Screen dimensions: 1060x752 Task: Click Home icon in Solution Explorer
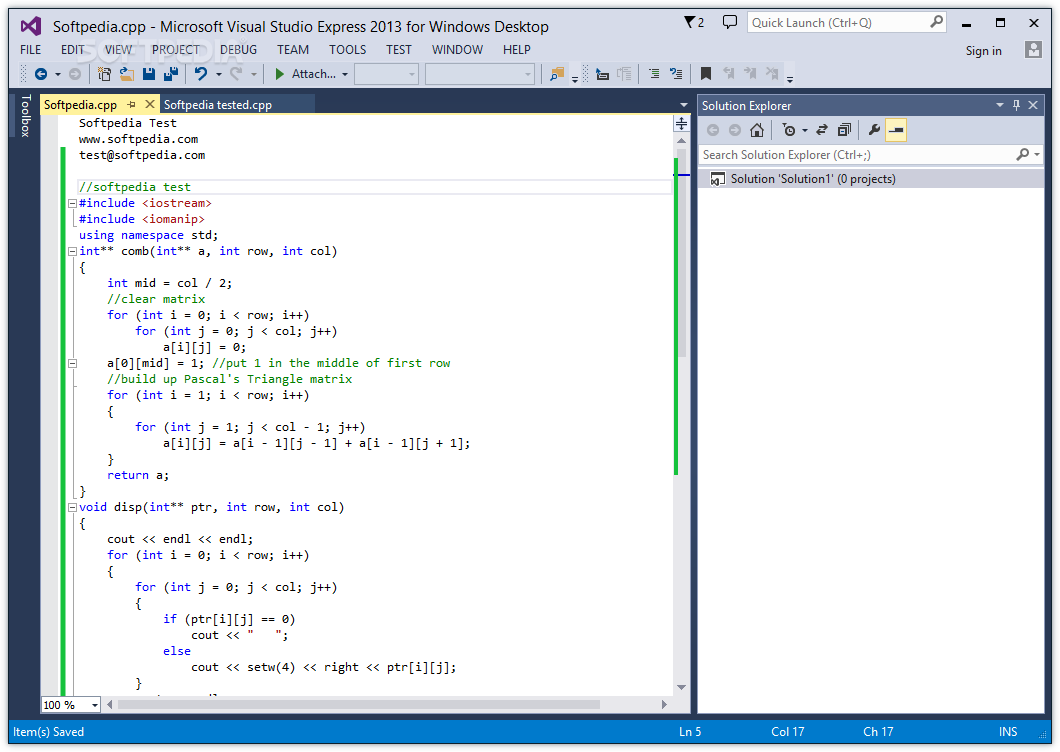coord(757,130)
